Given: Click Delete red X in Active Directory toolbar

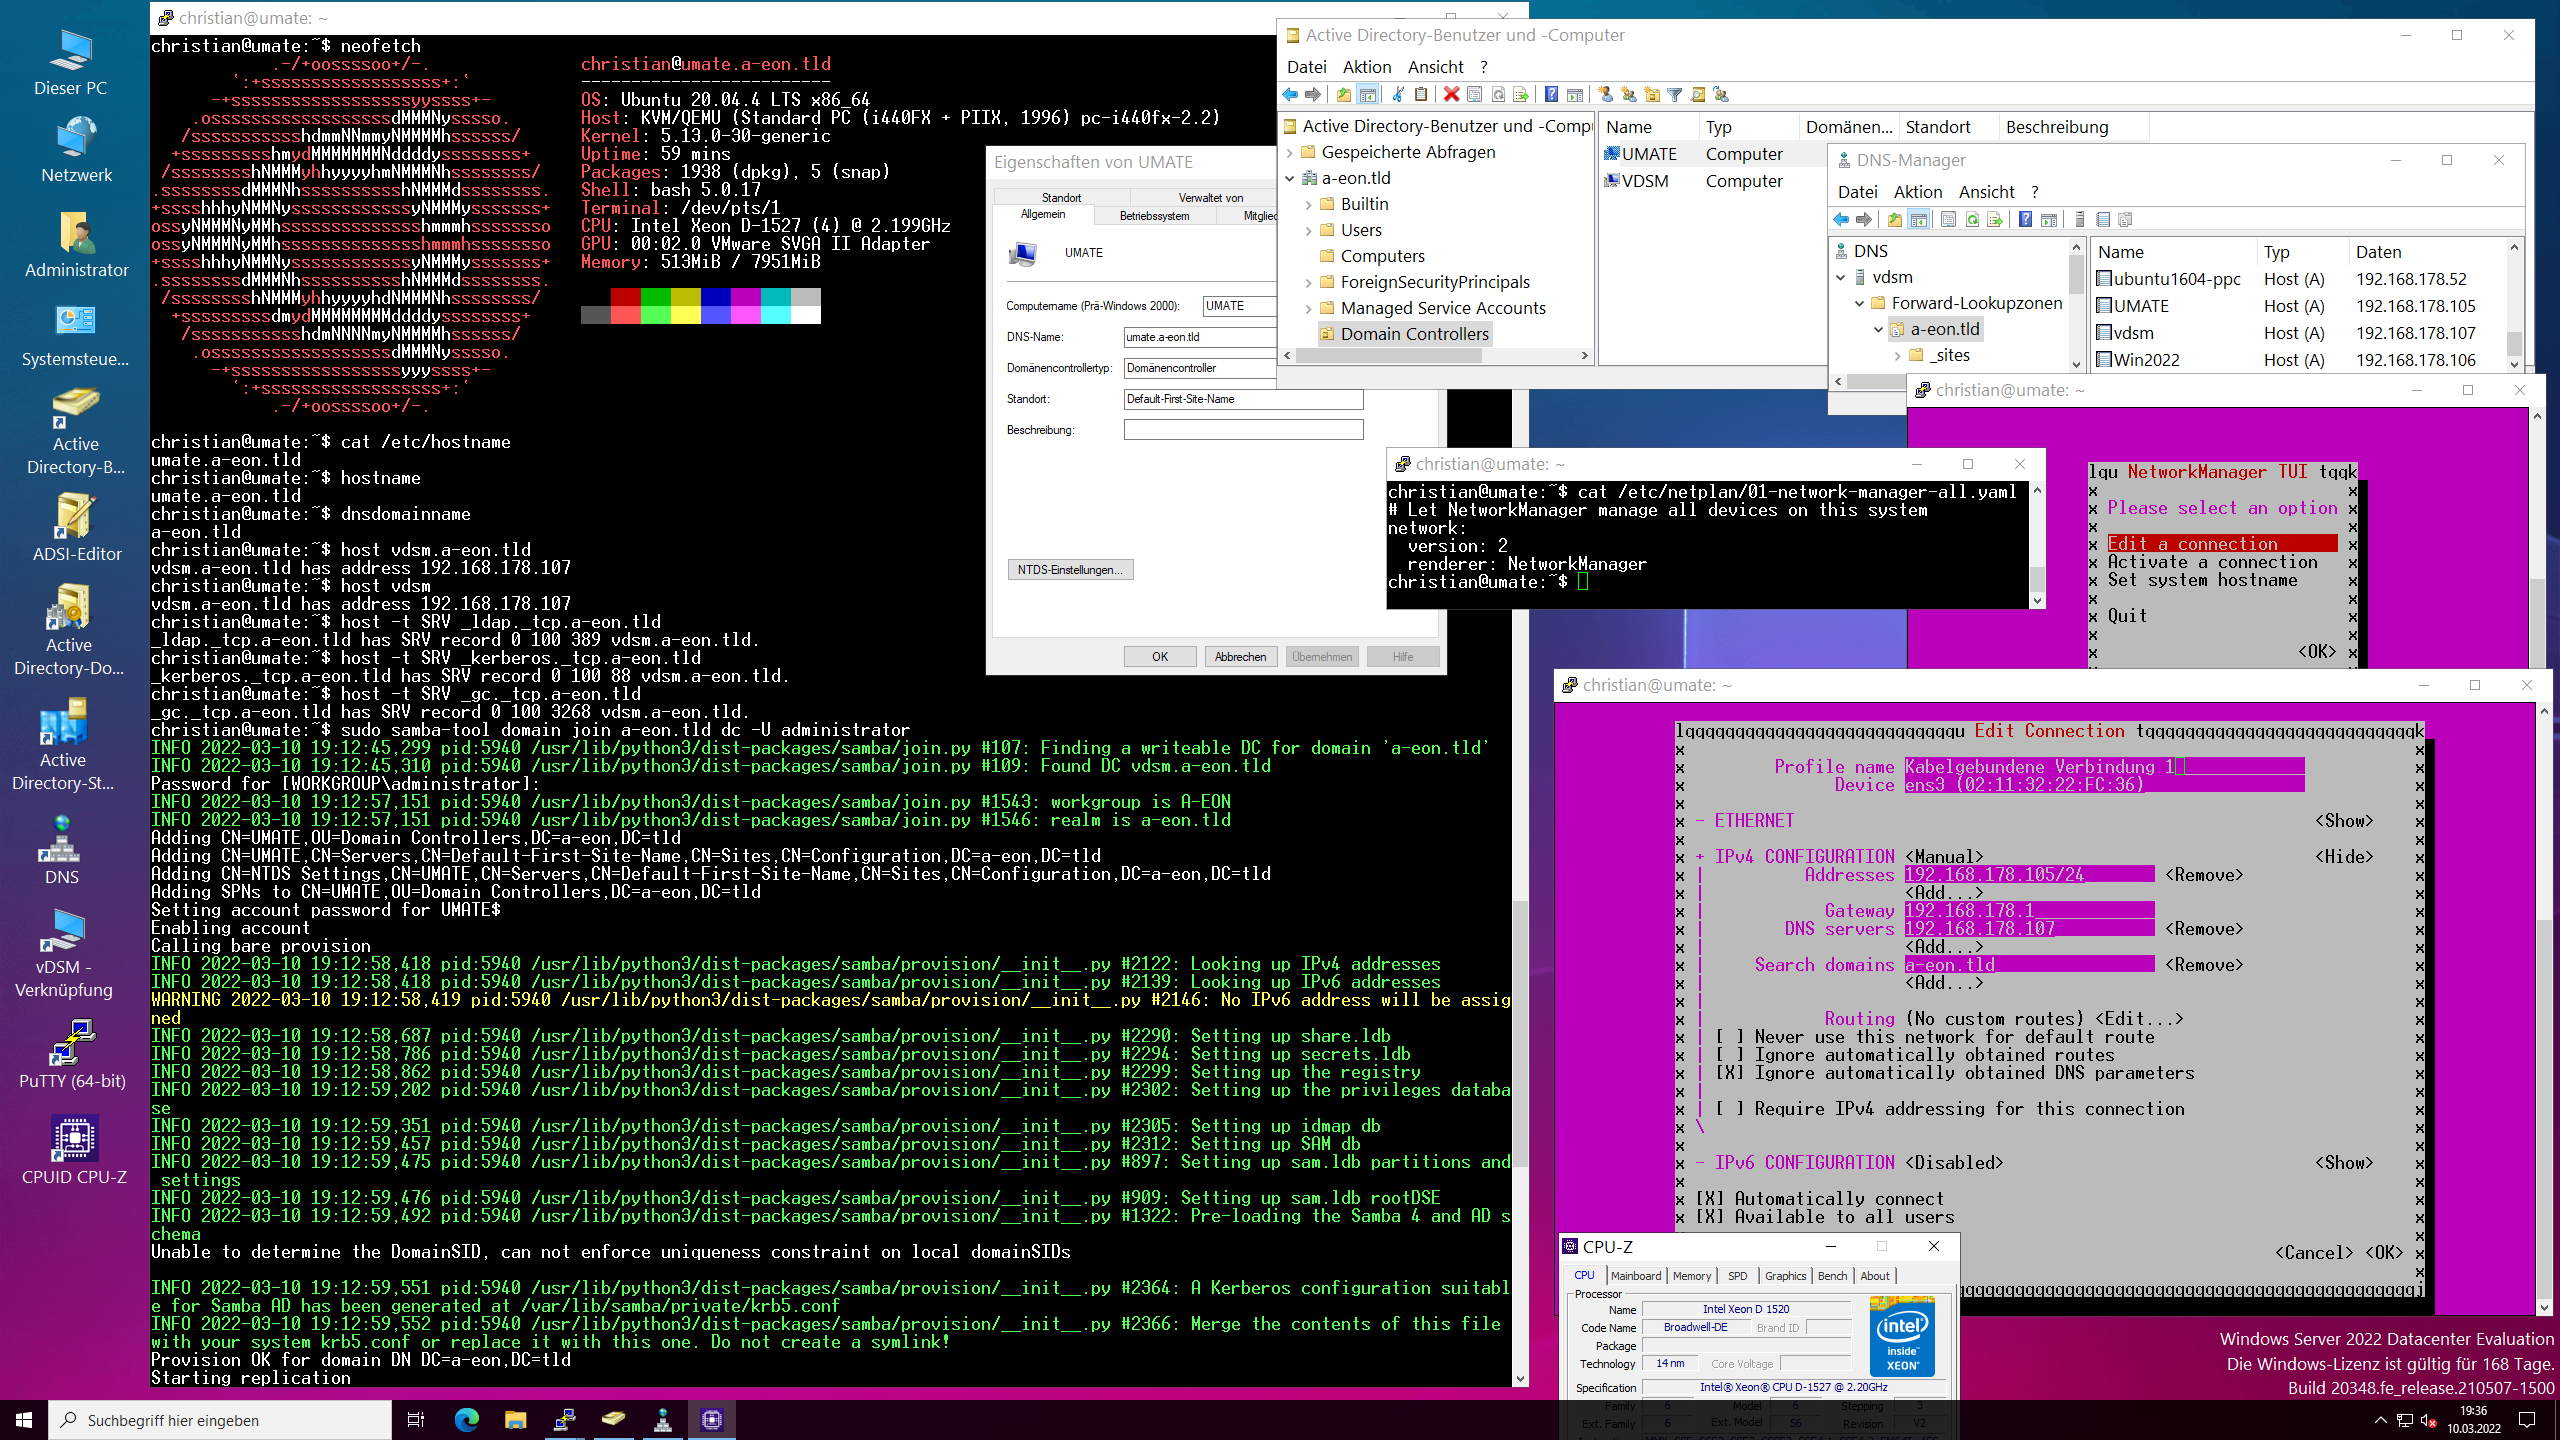Looking at the screenshot, I should [1451, 94].
